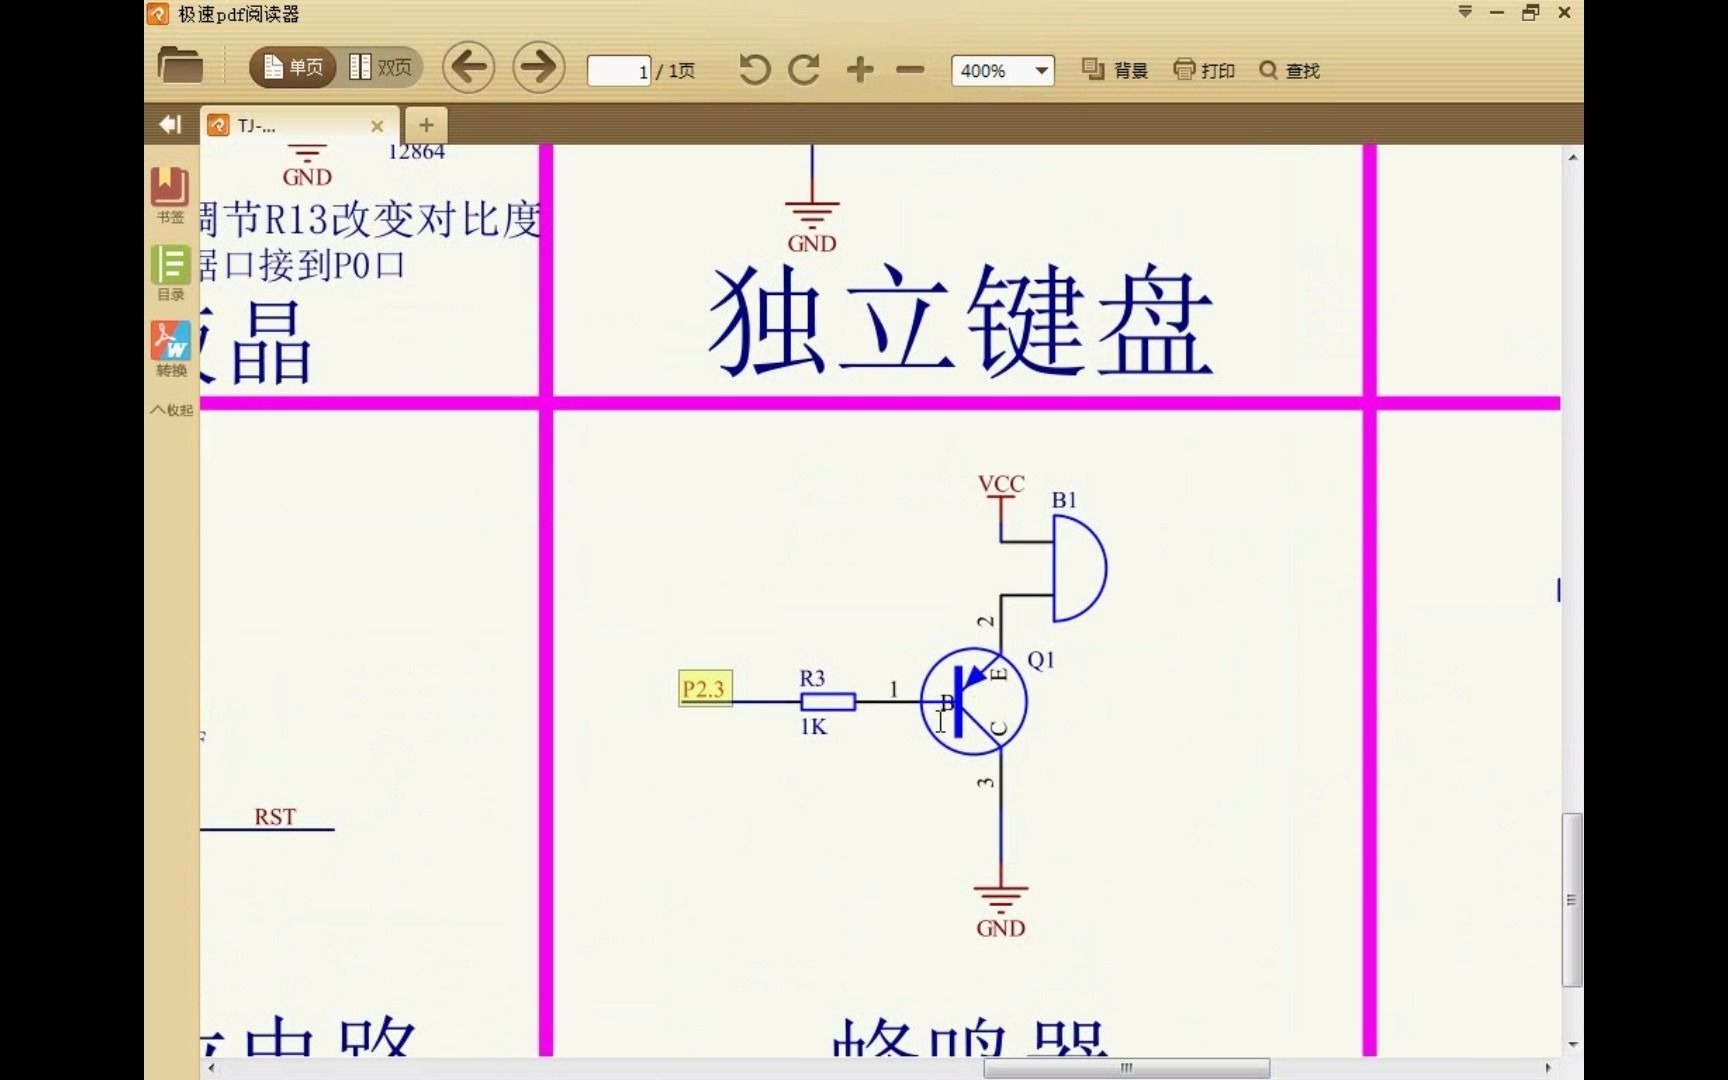
Task: Click the vertical scrollbar thumb
Action: click(x=1572, y=900)
